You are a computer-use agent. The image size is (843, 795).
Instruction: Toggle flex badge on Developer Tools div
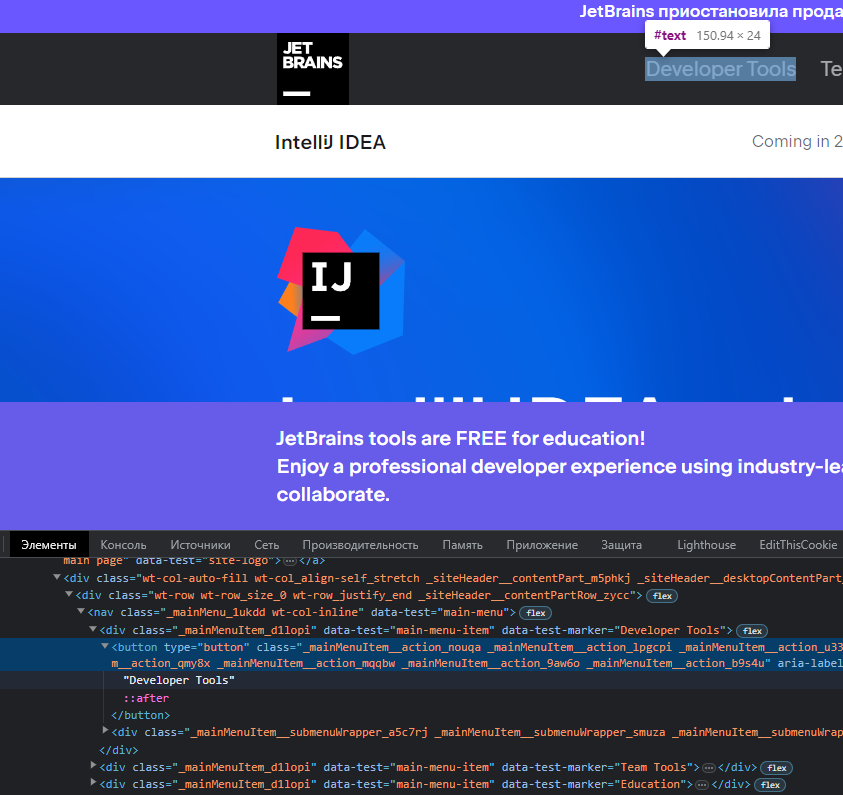pyautogui.click(x=752, y=631)
